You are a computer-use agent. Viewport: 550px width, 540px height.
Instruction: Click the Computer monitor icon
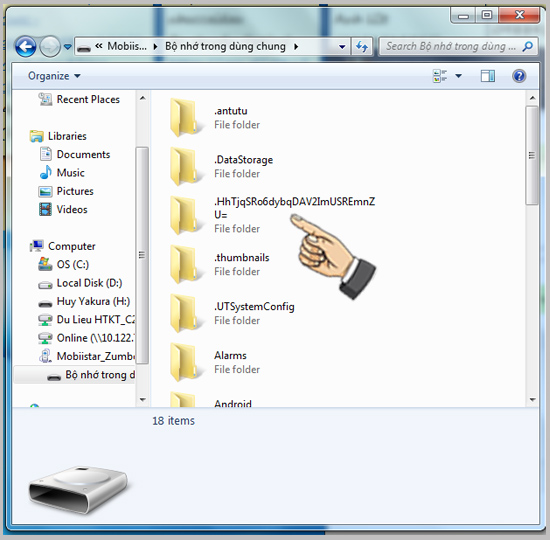click(36, 246)
